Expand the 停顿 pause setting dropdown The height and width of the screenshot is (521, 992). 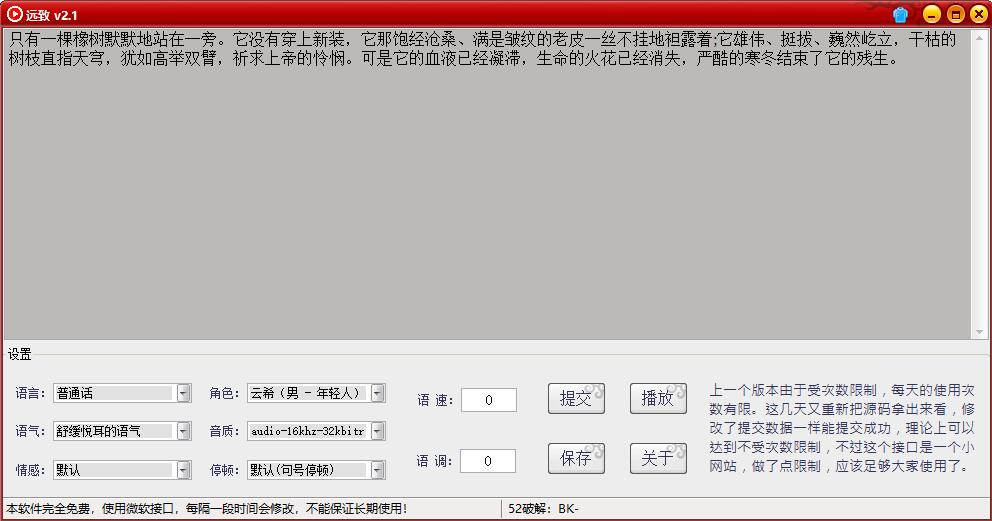pos(377,469)
